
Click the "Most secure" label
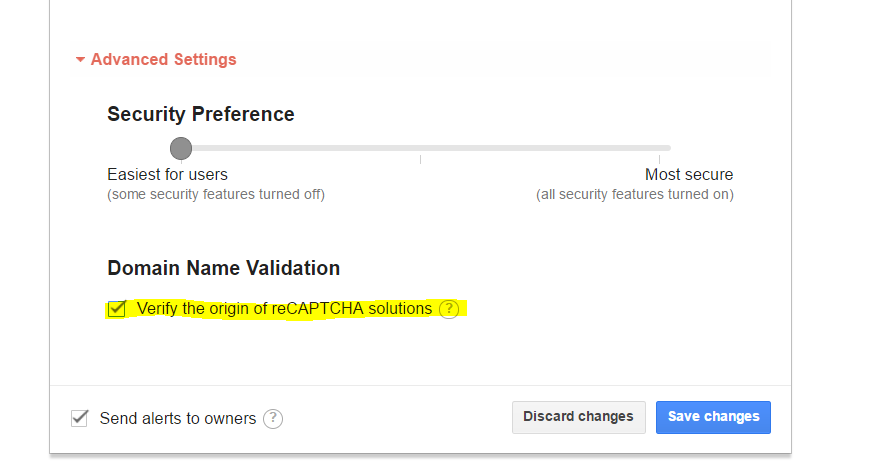coord(688,175)
